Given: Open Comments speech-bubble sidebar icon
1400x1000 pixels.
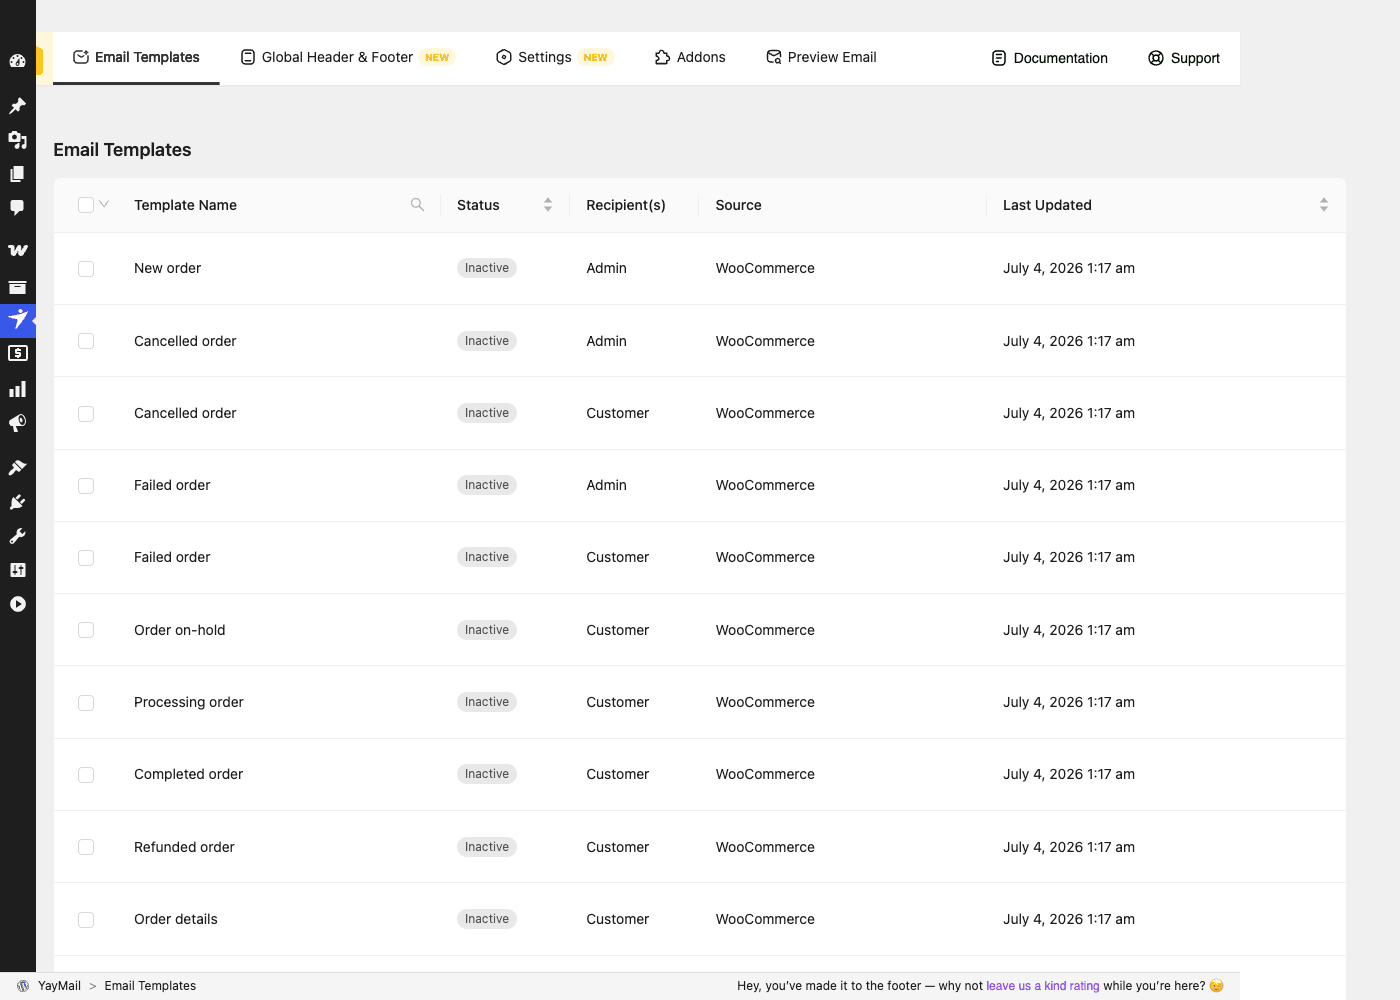Looking at the screenshot, I should [17, 208].
